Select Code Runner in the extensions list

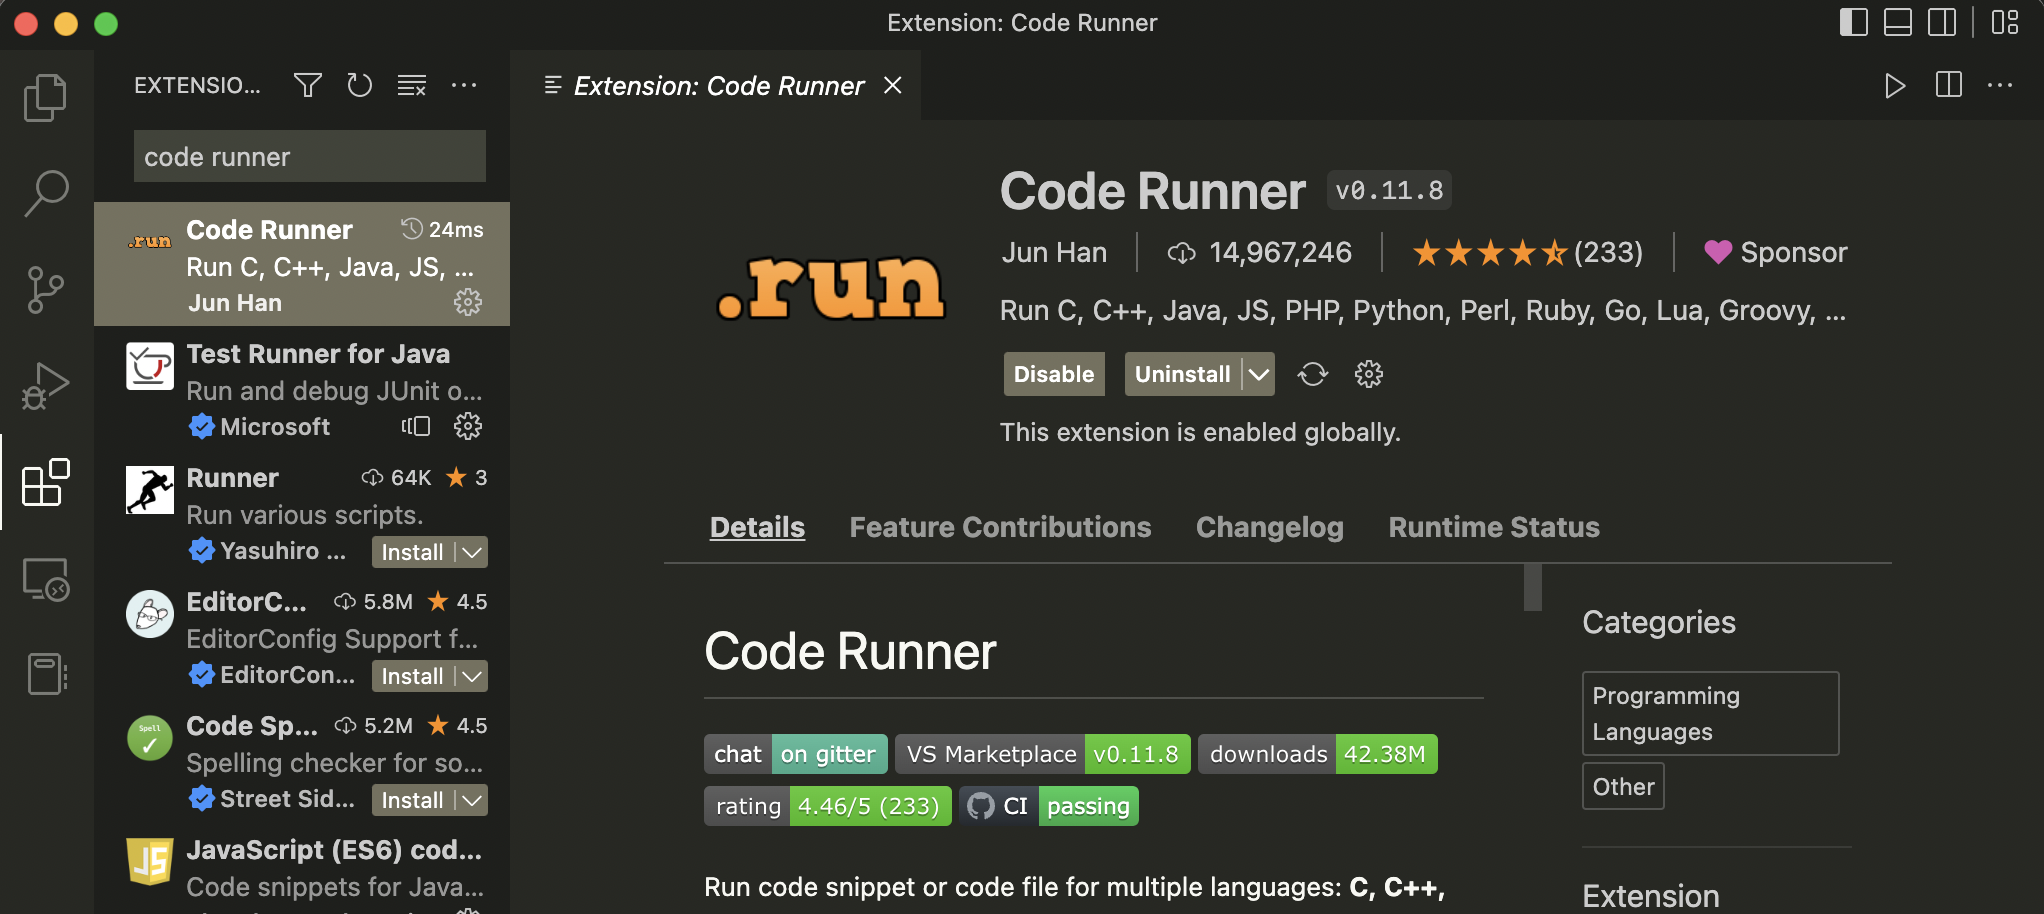coord(302,264)
